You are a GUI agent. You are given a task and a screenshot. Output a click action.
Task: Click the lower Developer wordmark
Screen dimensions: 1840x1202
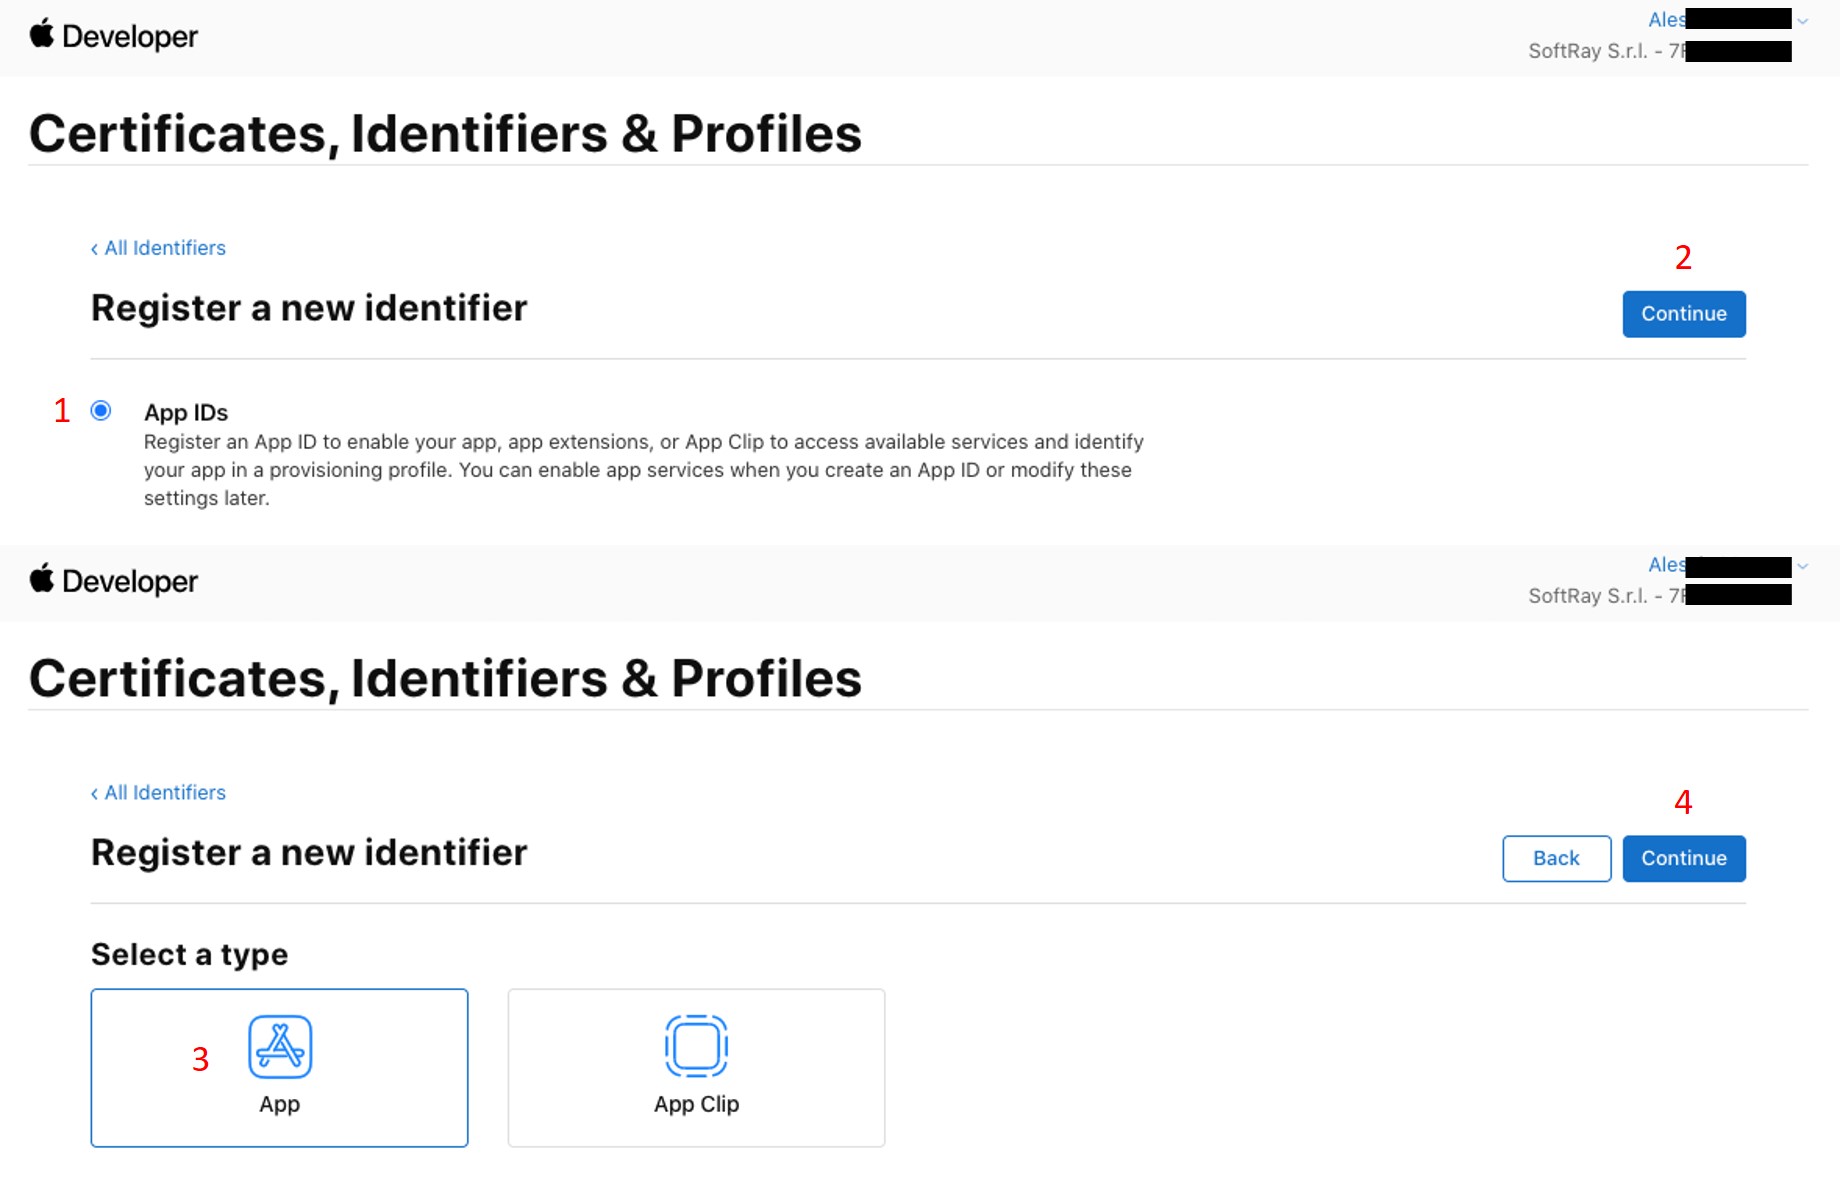[130, 582]
